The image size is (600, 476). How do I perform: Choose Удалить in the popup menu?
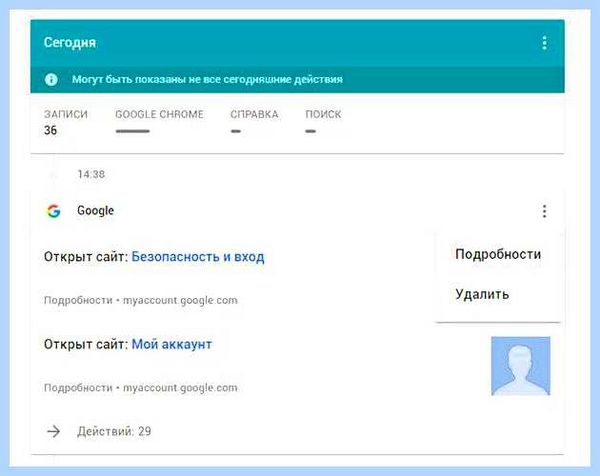point(482,294)
